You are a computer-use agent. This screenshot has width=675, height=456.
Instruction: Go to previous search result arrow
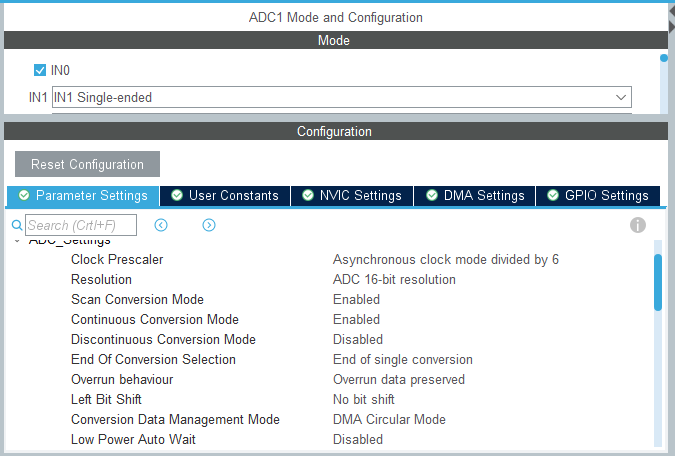(x=160, y=225)
